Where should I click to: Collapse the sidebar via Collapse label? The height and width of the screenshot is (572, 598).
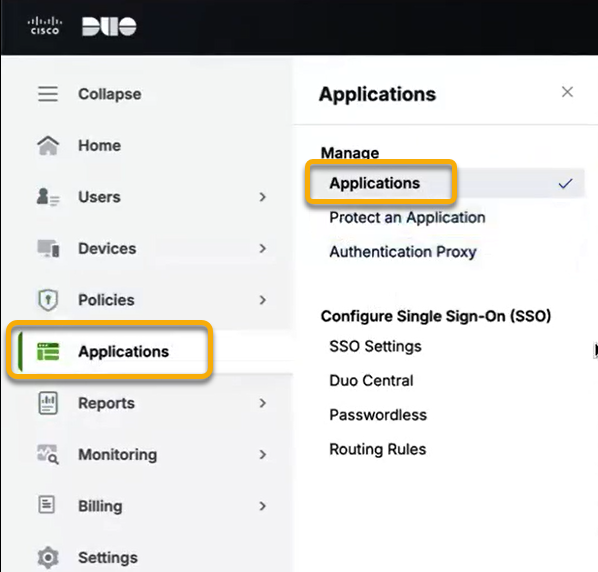110,94
